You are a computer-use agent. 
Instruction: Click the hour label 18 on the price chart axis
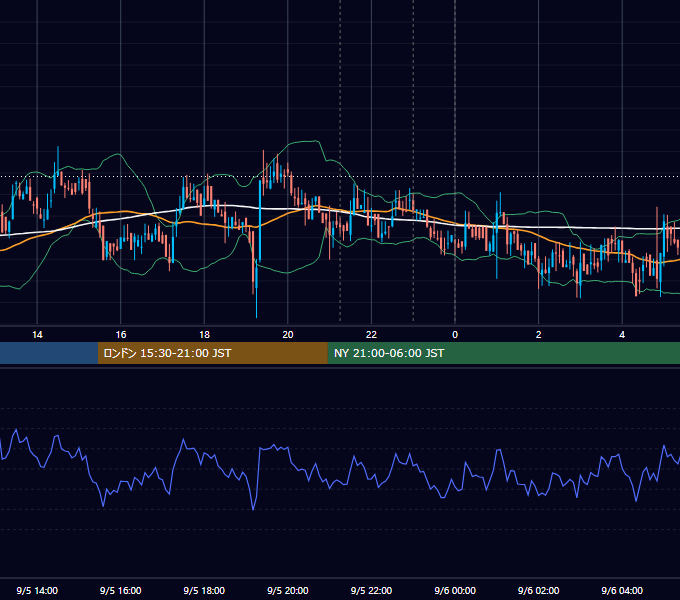coord(204,335)
